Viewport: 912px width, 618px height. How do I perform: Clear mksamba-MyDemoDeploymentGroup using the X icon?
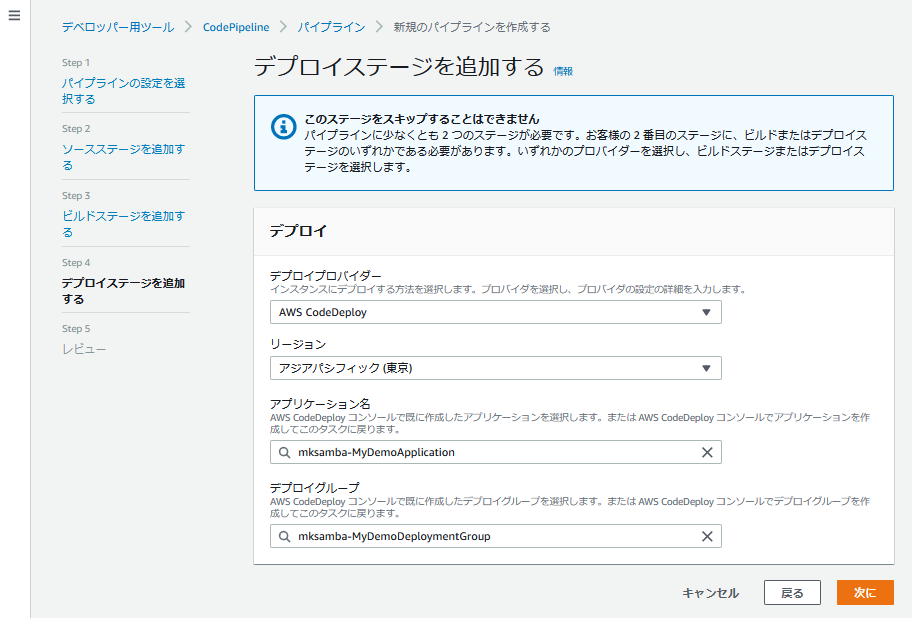coord(705,536)
